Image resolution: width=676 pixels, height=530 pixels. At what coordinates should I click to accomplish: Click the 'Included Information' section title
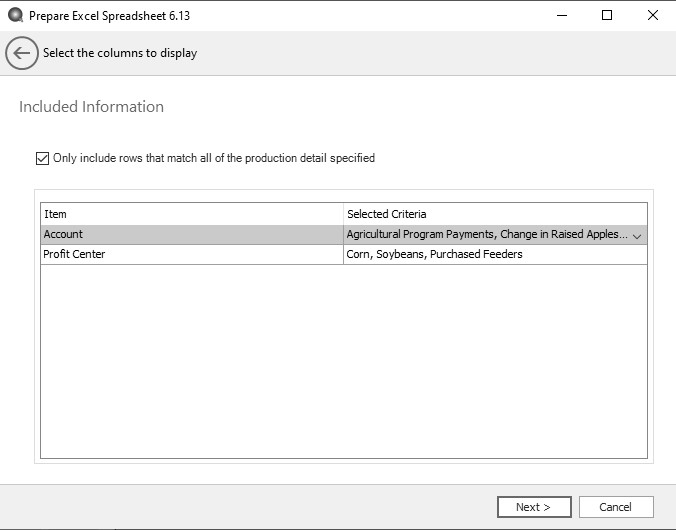pos(91,107)
